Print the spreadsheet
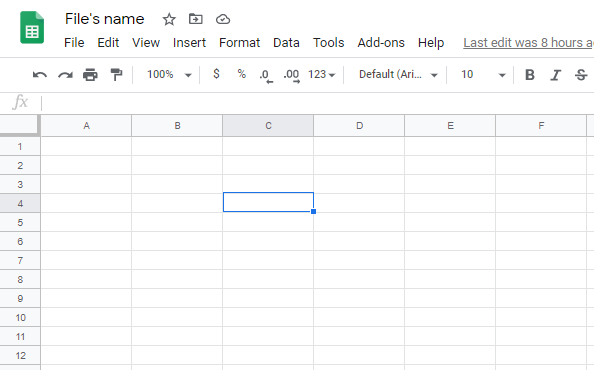594x370 pixels. point(90,75)
